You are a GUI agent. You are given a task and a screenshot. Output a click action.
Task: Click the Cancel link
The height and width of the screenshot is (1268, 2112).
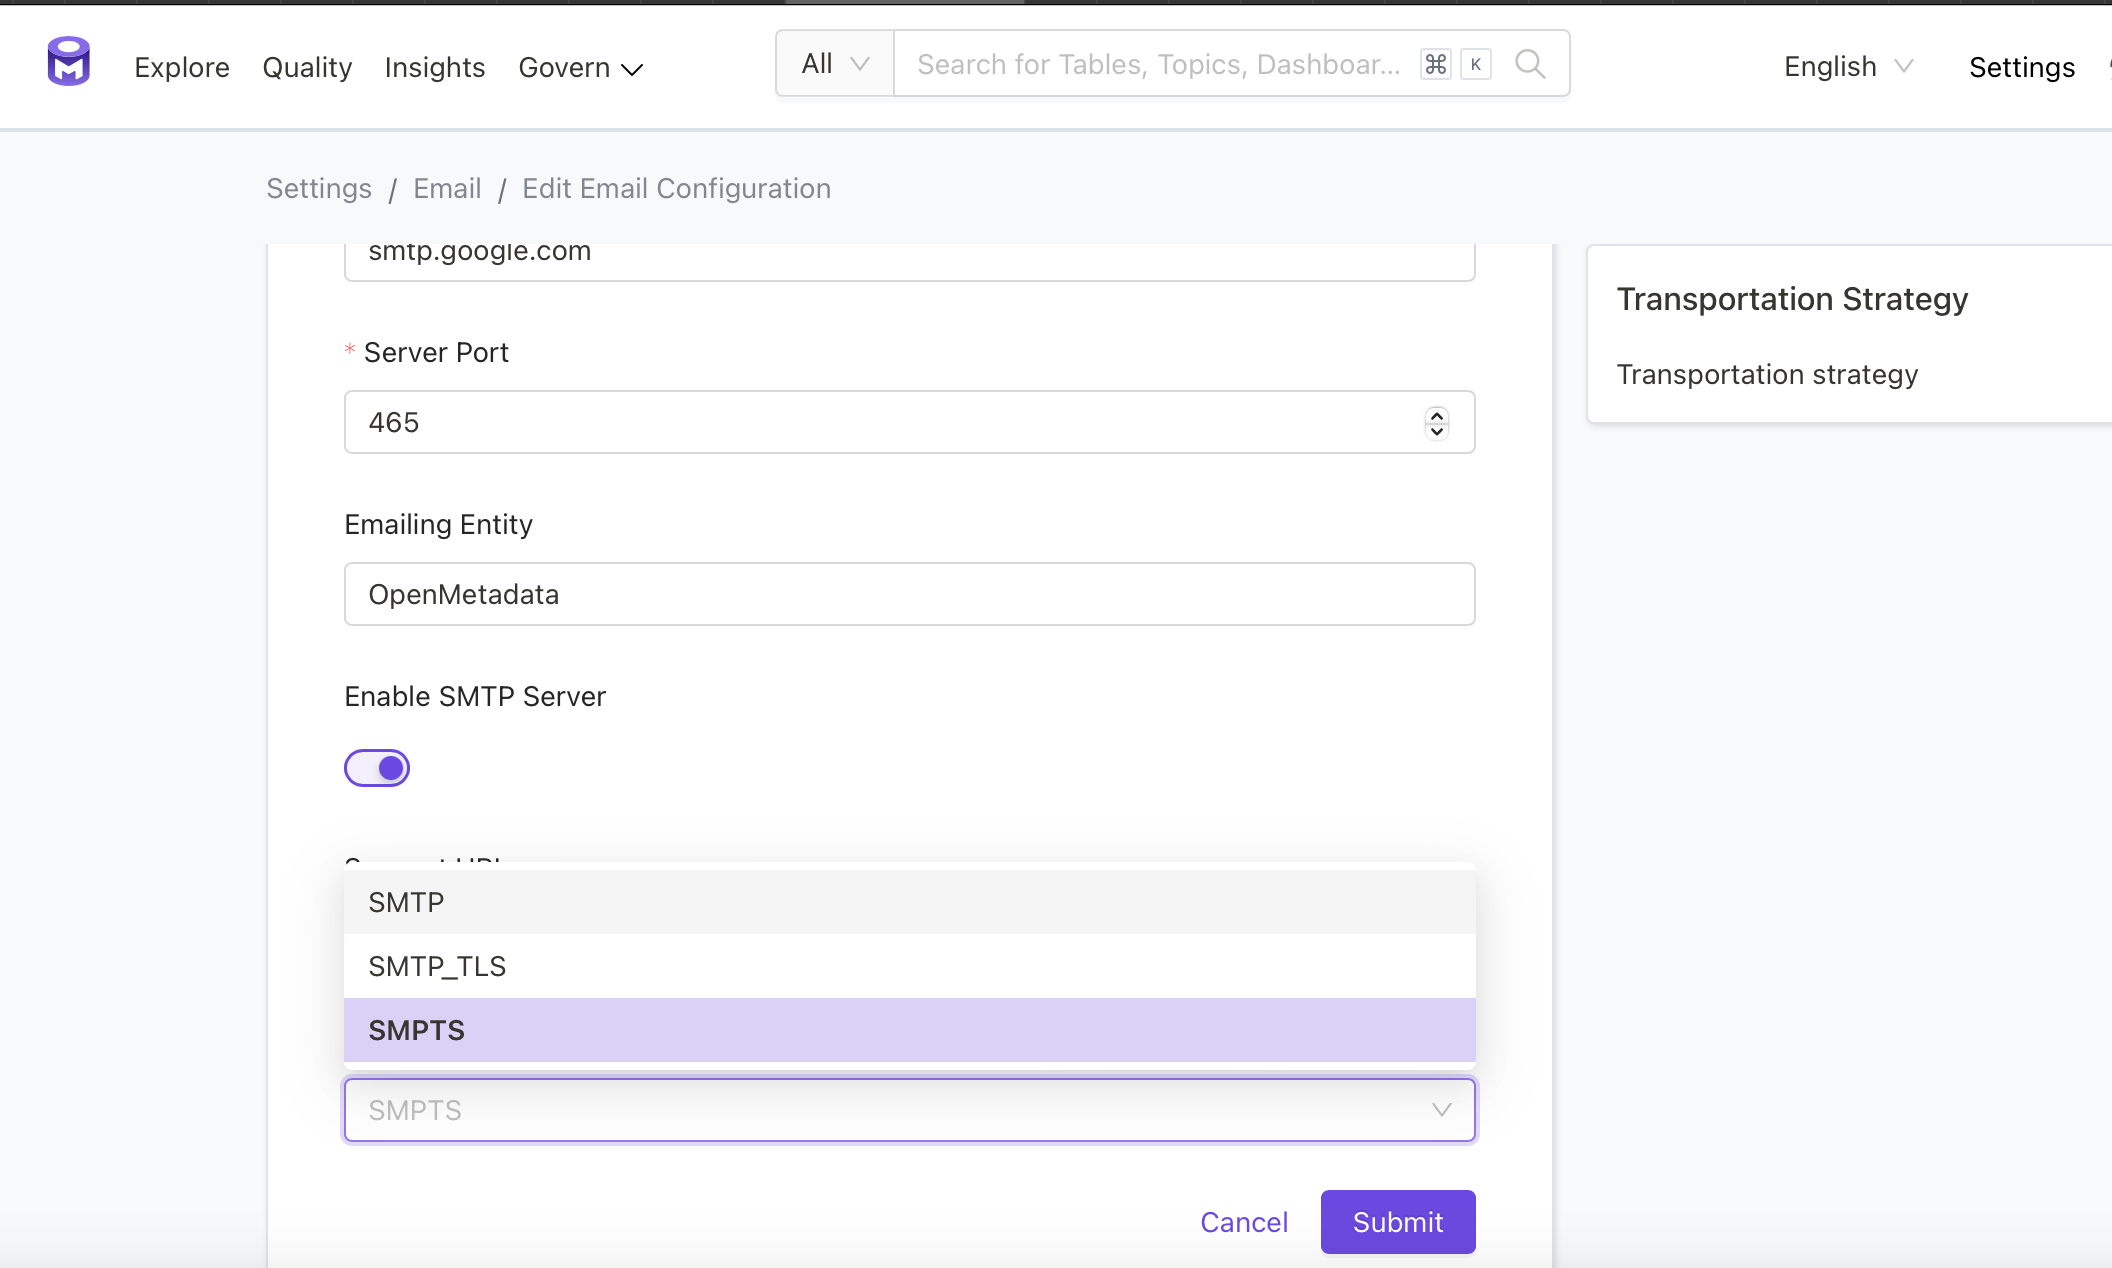1243,1221
